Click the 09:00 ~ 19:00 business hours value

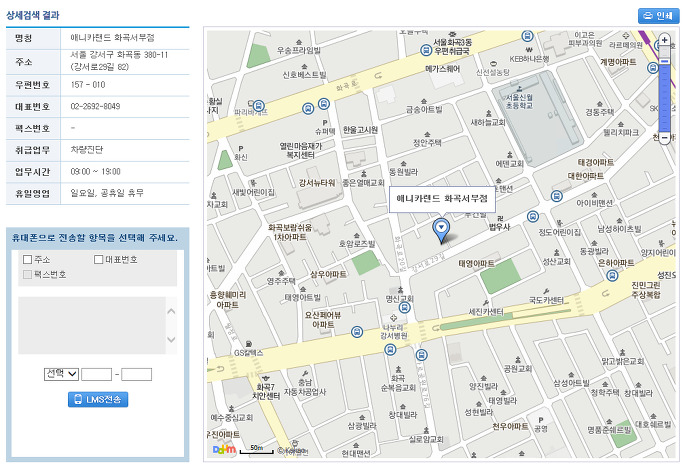tap(95, 172)
